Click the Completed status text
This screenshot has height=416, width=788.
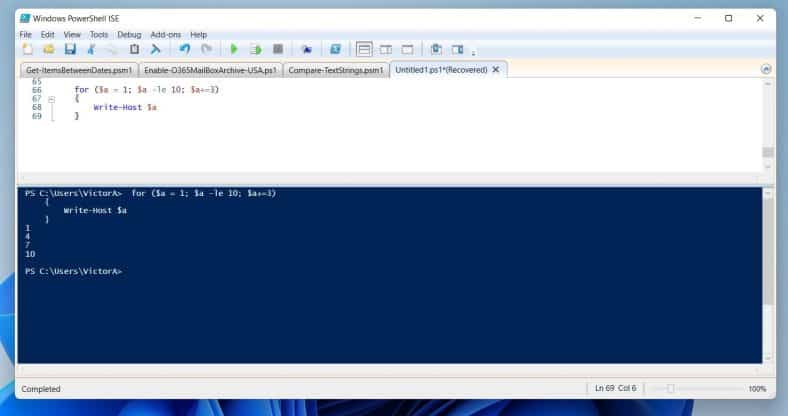pyautogui.click(x=41, y=389)
